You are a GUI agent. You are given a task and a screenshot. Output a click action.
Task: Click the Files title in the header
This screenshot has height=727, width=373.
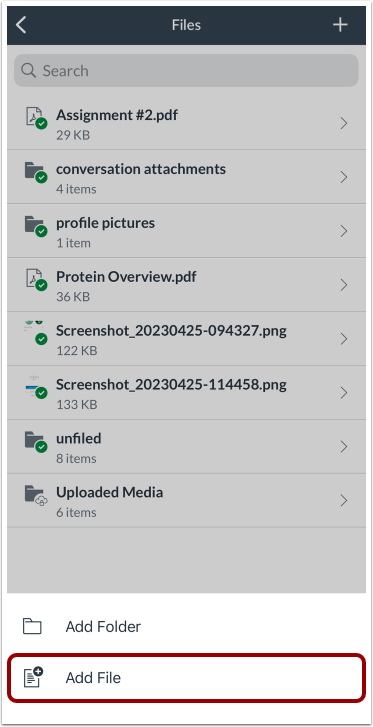(186, 25)
